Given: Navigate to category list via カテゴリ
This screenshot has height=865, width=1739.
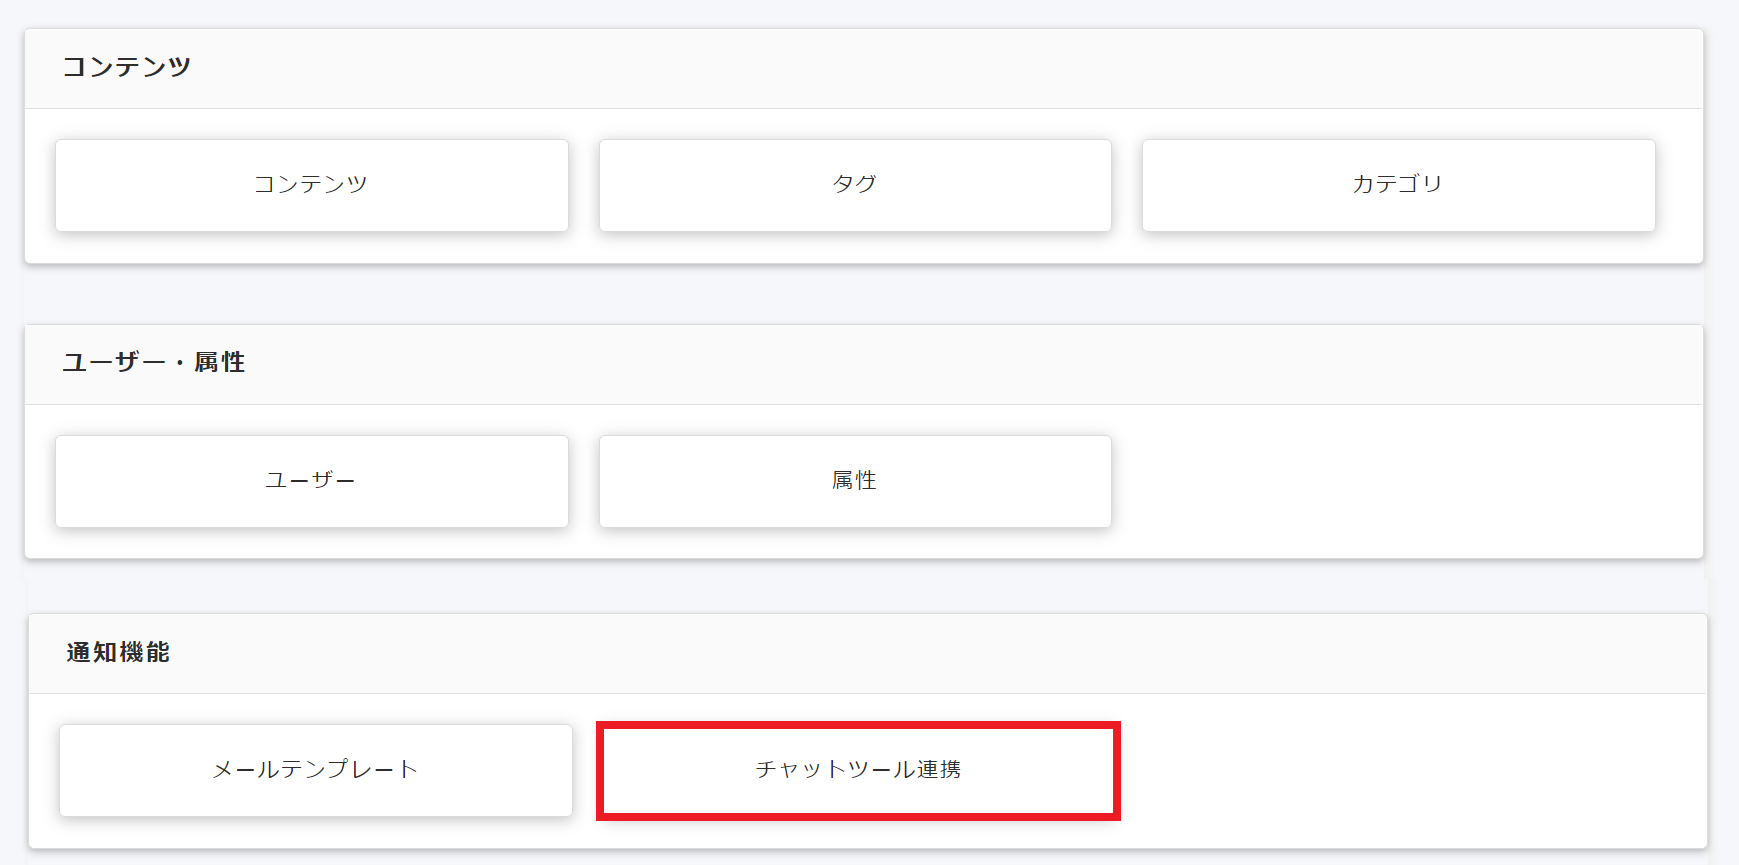Looking at the screenshot, I should [x=1398, y=185].
